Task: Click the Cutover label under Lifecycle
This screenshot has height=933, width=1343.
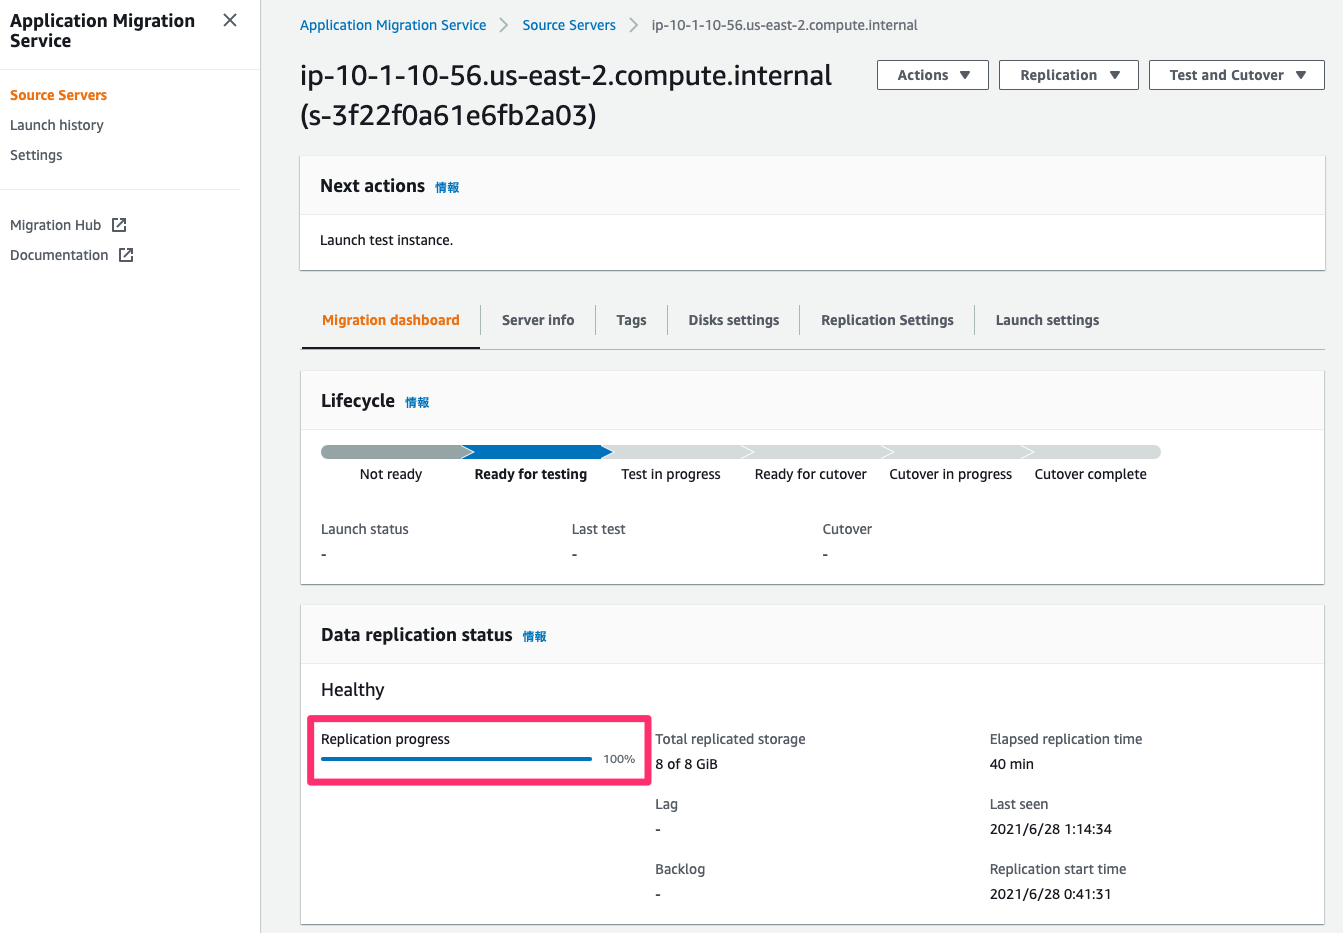Action: (x=847, y=529)
